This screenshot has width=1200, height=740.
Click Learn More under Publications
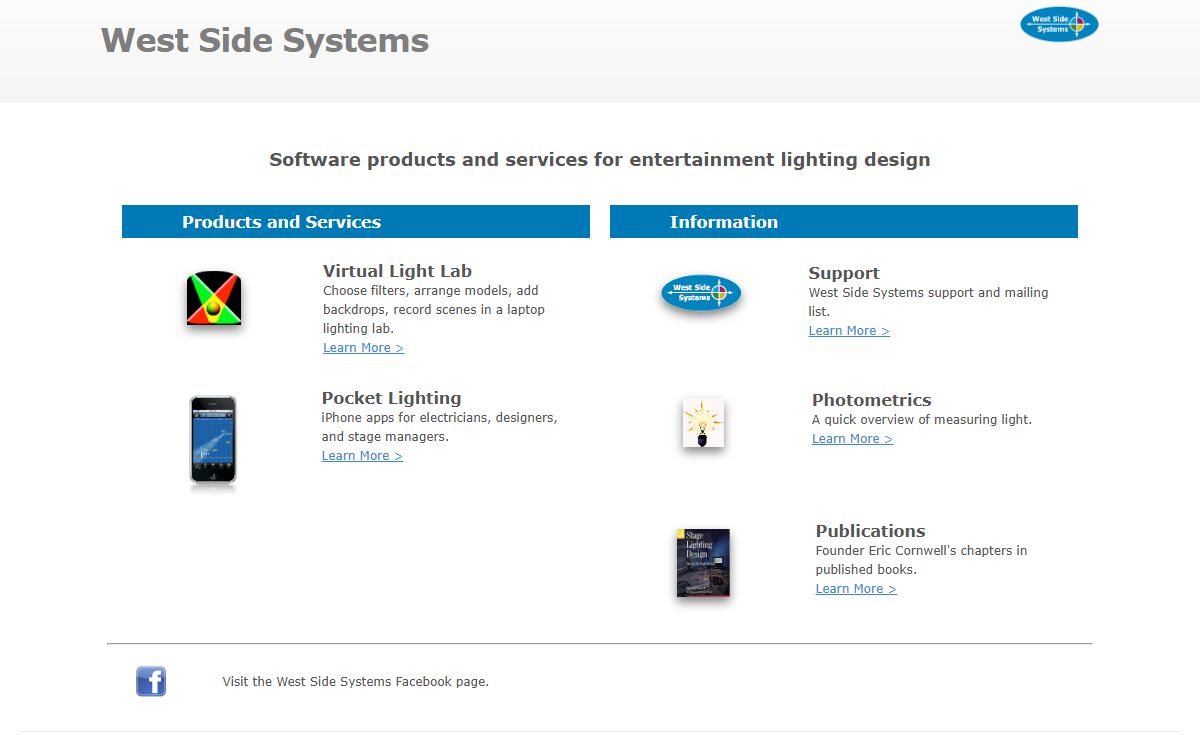coord(856,589)
